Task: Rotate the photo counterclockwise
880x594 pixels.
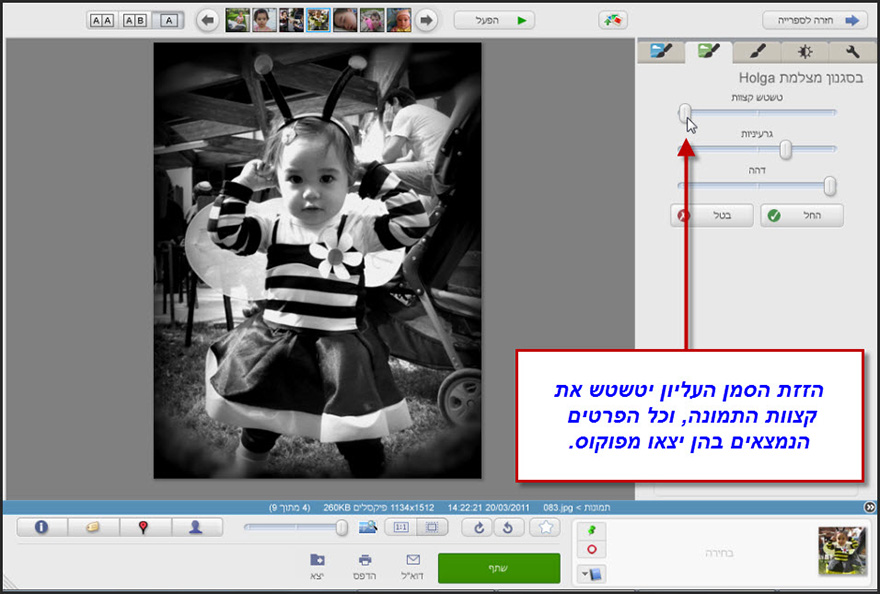Action: pos(510,527)
